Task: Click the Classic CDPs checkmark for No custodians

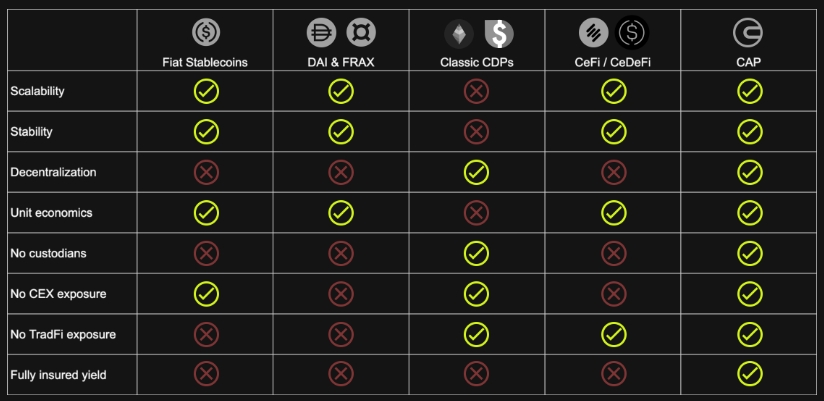Action: coord(477,253)
